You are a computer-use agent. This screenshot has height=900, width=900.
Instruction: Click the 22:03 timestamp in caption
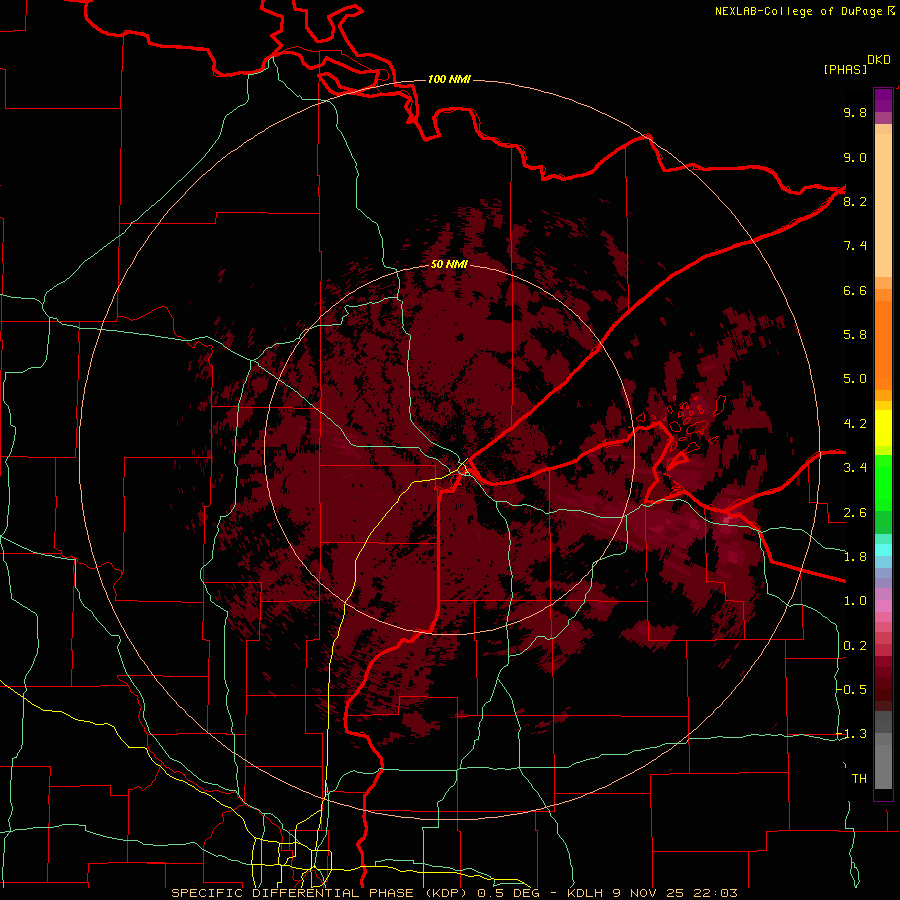click(716, 893)
